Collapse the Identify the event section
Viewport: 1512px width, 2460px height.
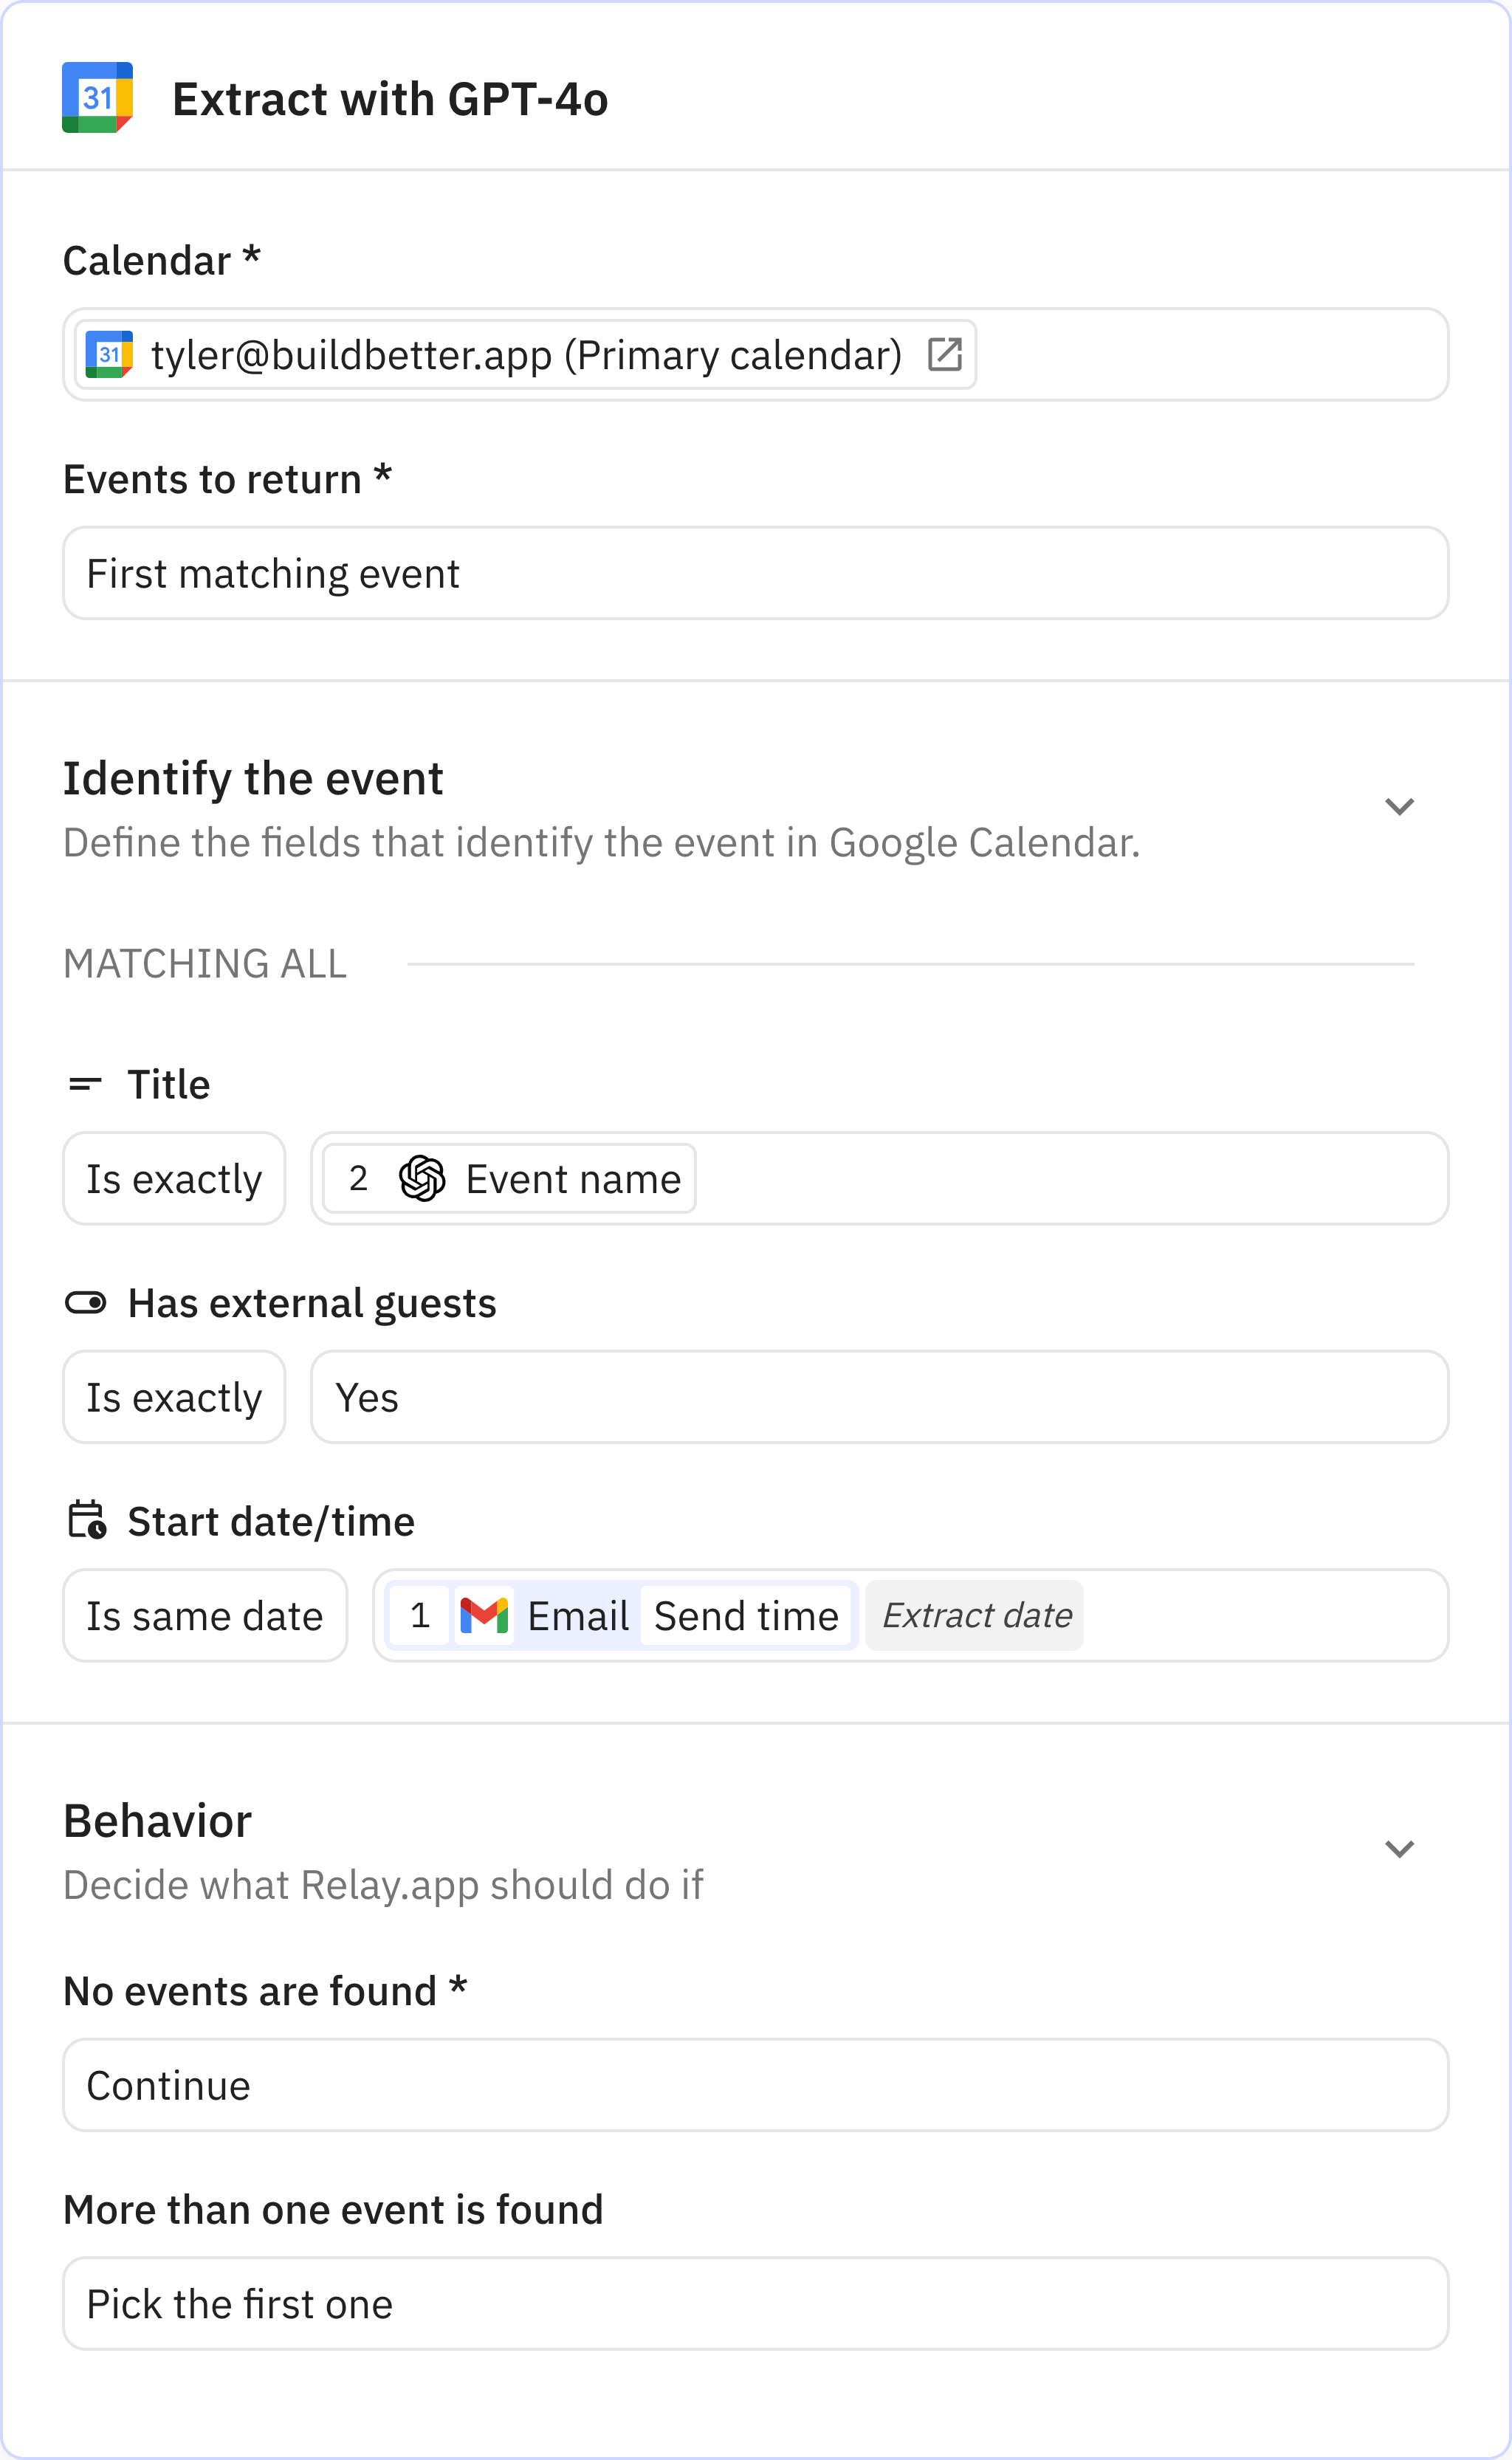[x=1400, y=806]
